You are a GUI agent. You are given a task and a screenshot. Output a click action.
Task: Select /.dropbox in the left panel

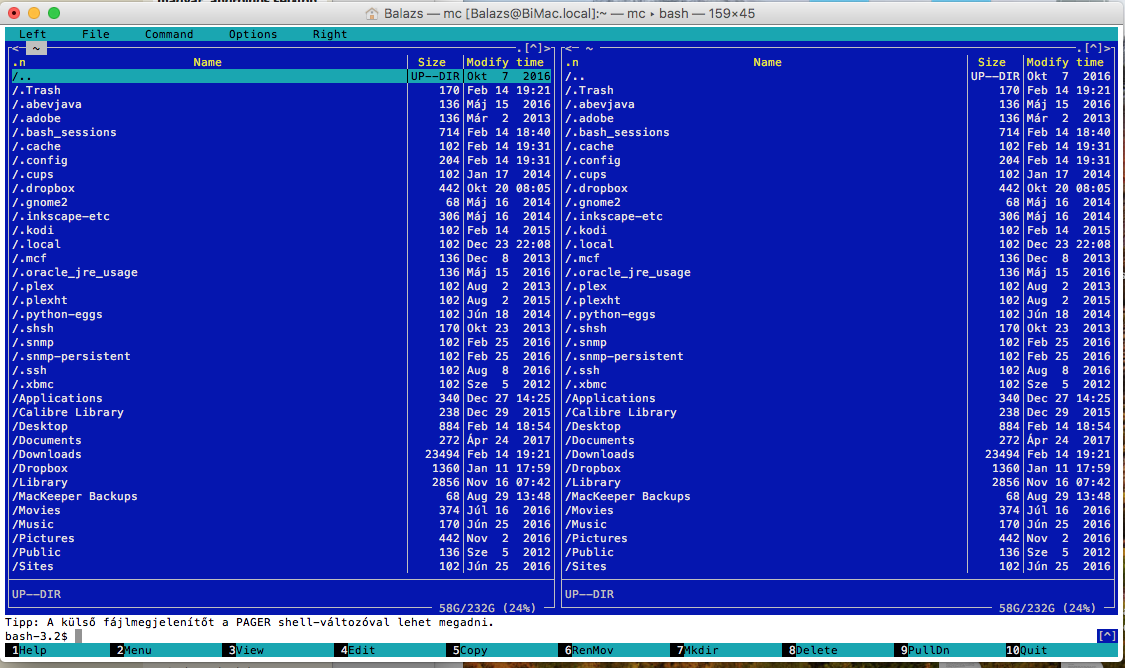(x=281, y=188)
